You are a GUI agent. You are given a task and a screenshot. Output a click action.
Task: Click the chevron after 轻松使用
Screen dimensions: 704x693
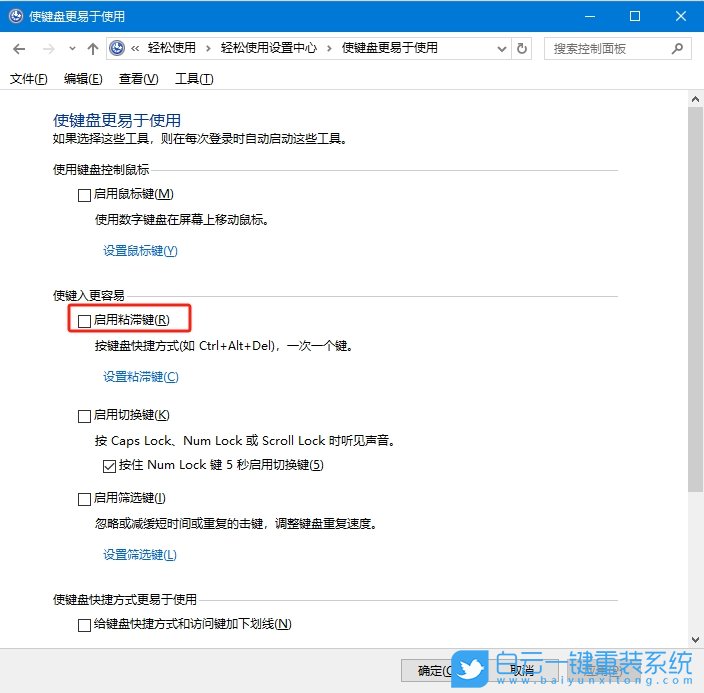pyautogui.click(x=208, y=49)
